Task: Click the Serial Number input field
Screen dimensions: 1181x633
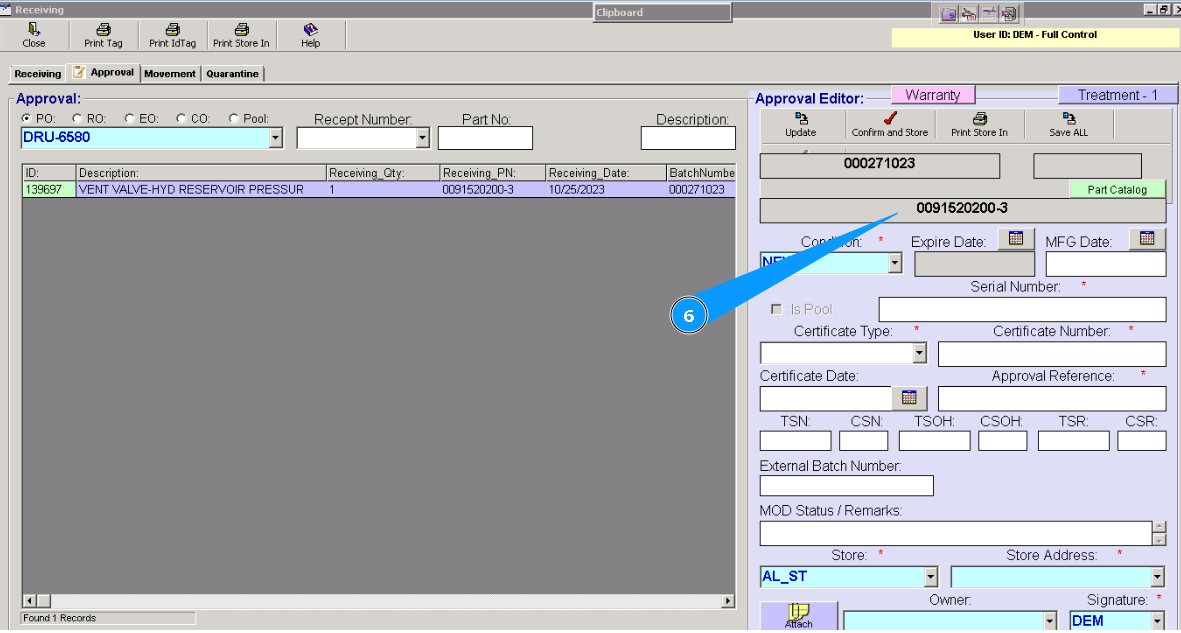Action: tap(1022, 310)
